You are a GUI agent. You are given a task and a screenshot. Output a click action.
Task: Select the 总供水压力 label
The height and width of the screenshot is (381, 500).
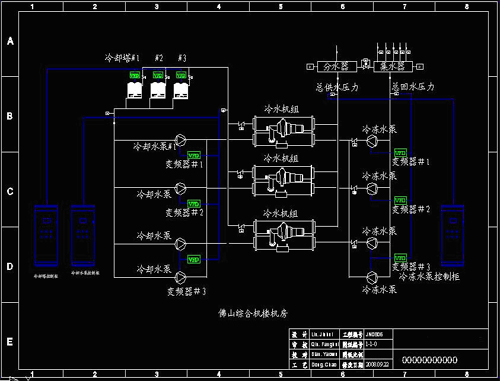pyautogui.click(x=337, y=87)
